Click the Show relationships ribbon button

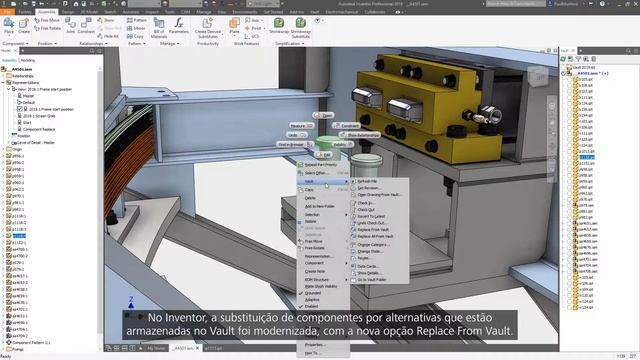click(x=107, y=20)
